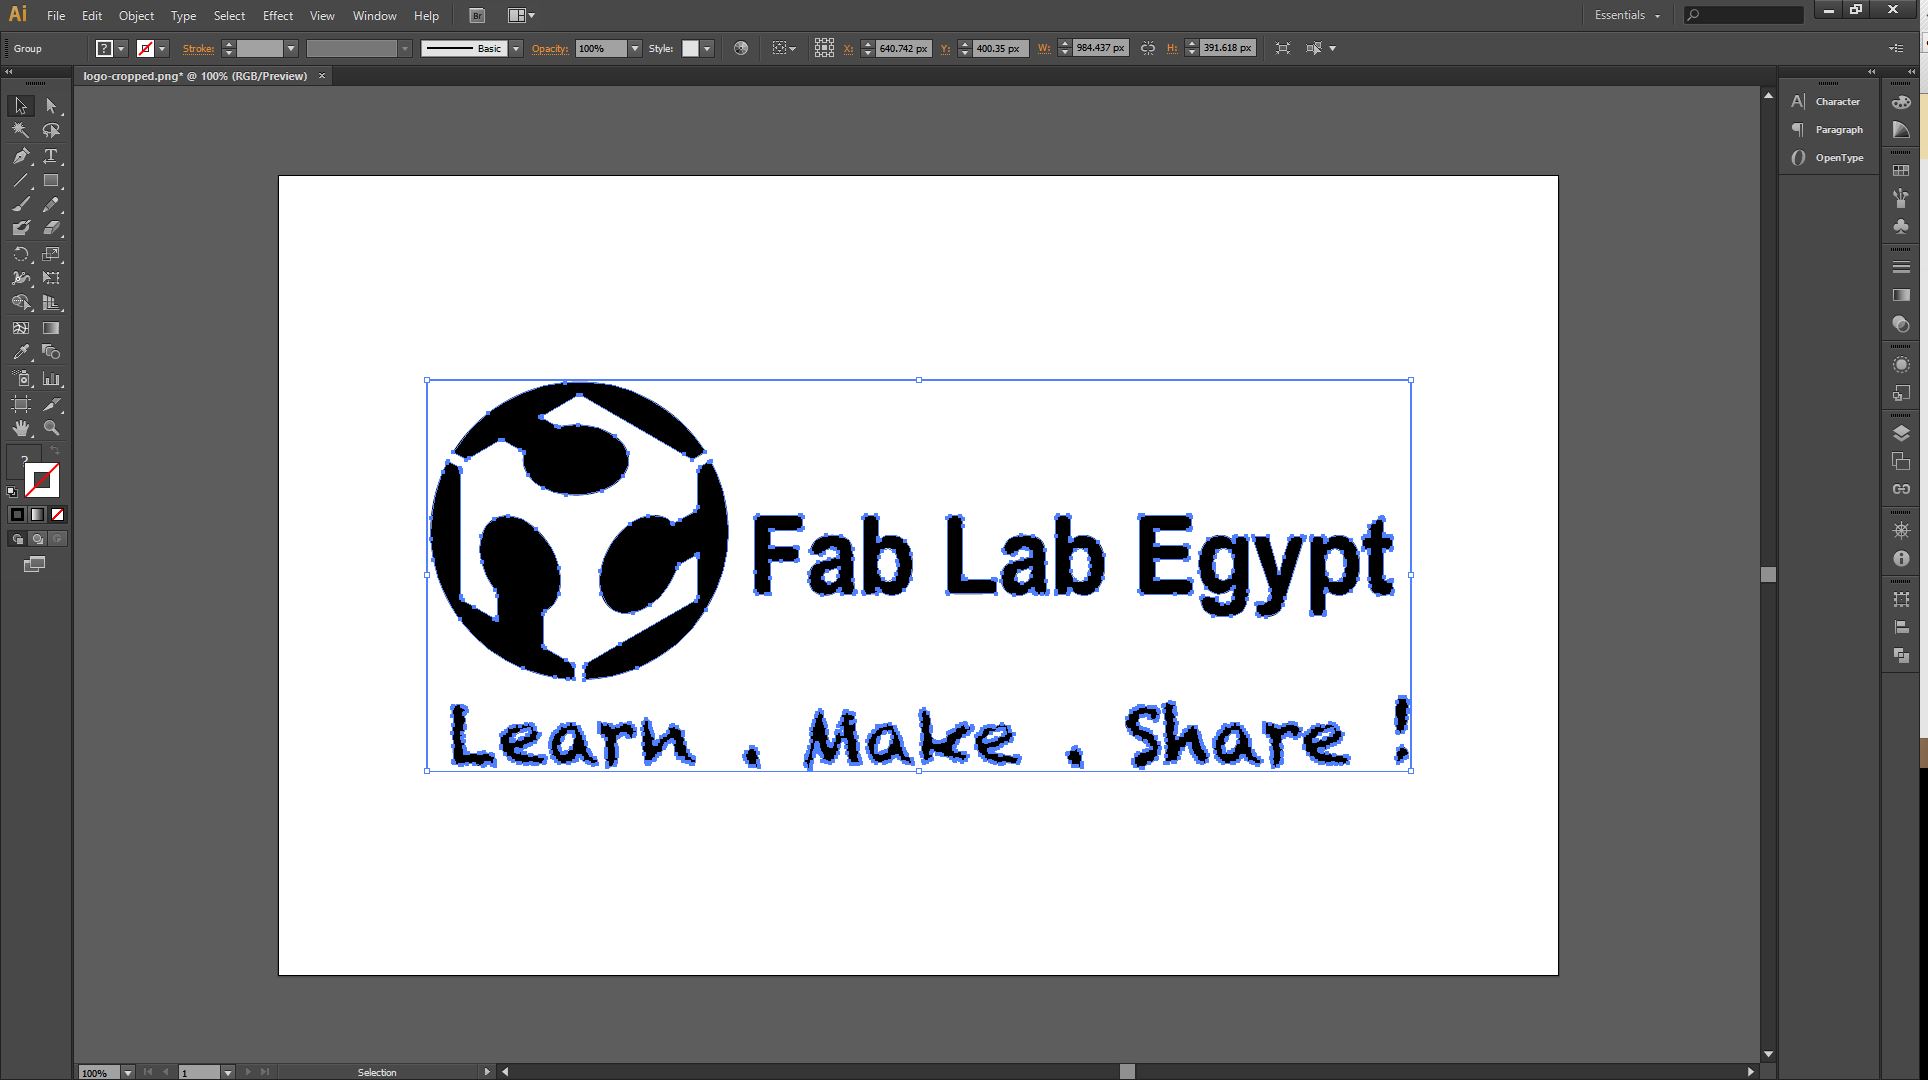Pick the Rectangle tool
Screen dimensions: 1928x1080
coord(51,181)
